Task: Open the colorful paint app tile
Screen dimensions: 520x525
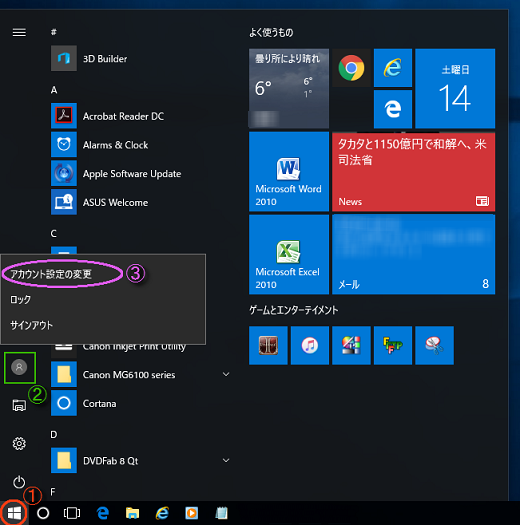Action: click(x=351, y=346)
